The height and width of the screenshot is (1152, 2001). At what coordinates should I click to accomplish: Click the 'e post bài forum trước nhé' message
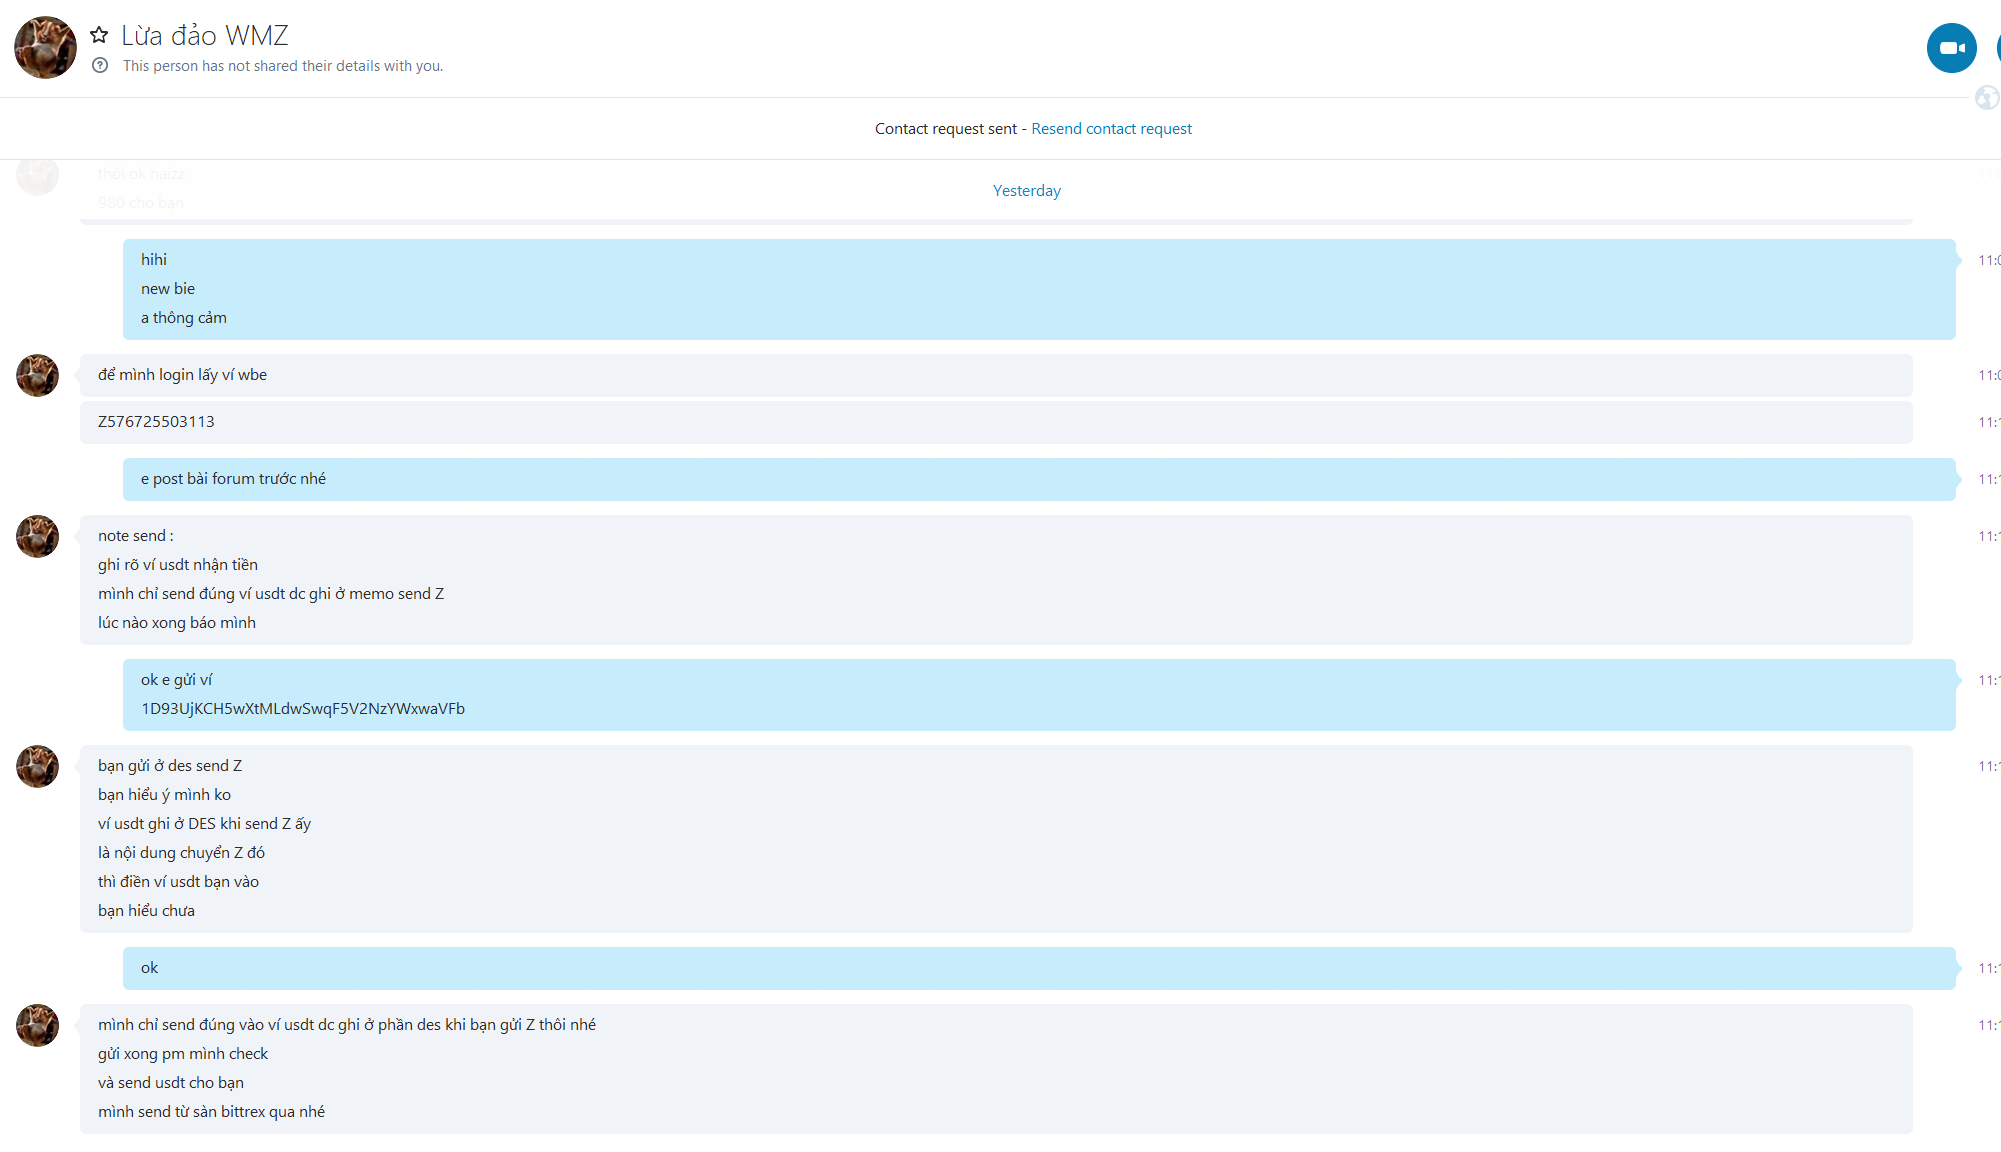pyautogui.click(x=233, y=479)
